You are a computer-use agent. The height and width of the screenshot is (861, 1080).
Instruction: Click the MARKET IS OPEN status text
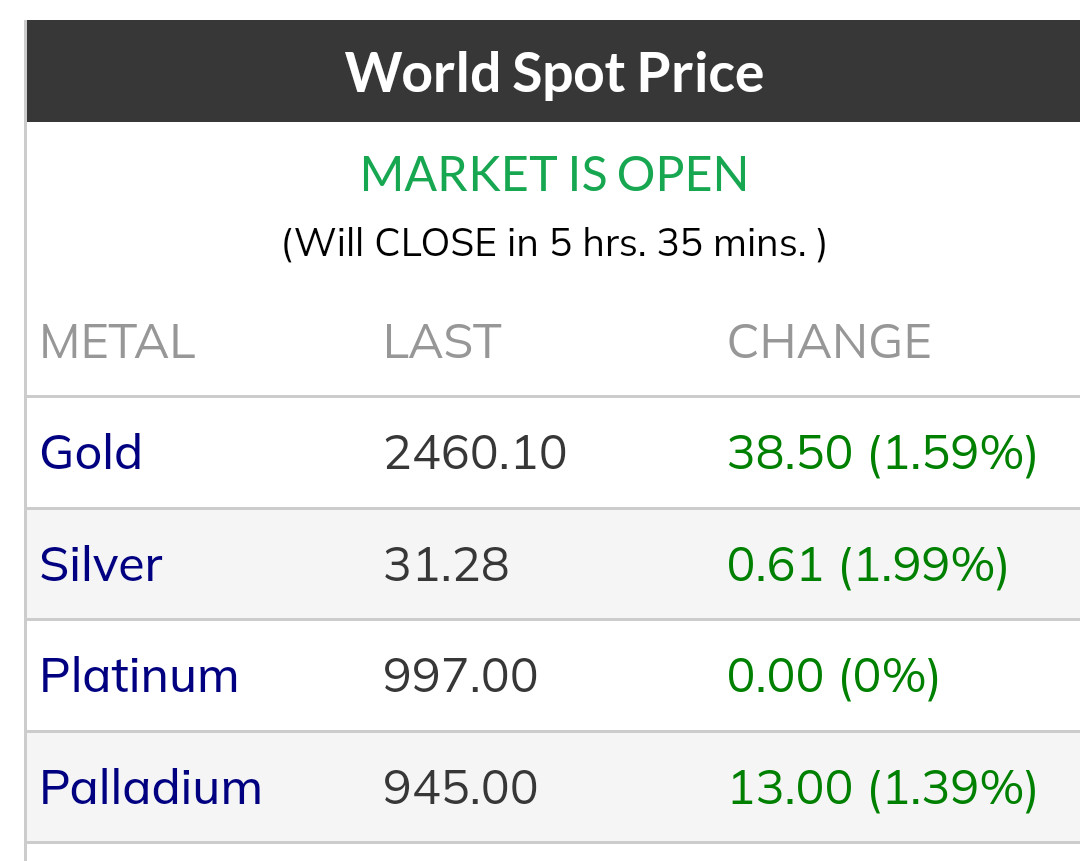pyautogui.click(x=554, y=175)
